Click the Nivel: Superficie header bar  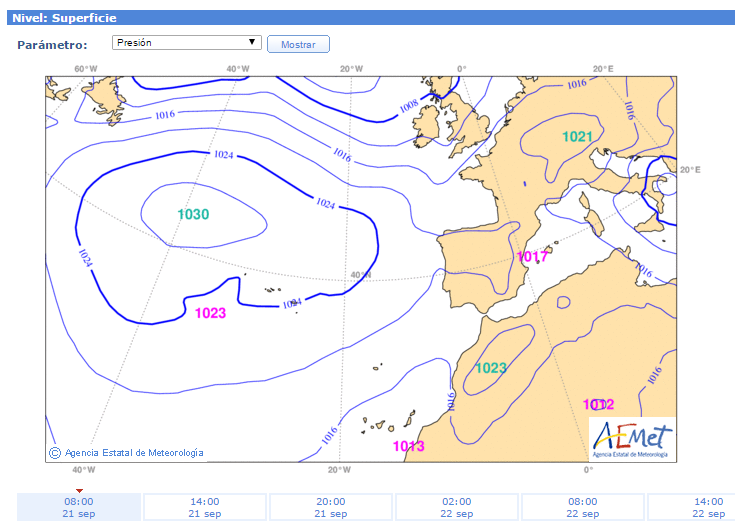click(367, 18)
